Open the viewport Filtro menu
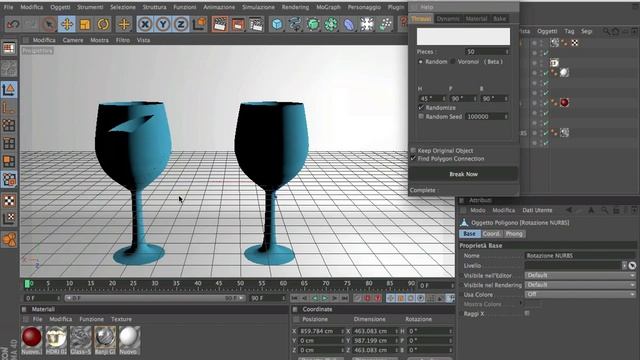This screenshot has height=360, width=640. 122,40
